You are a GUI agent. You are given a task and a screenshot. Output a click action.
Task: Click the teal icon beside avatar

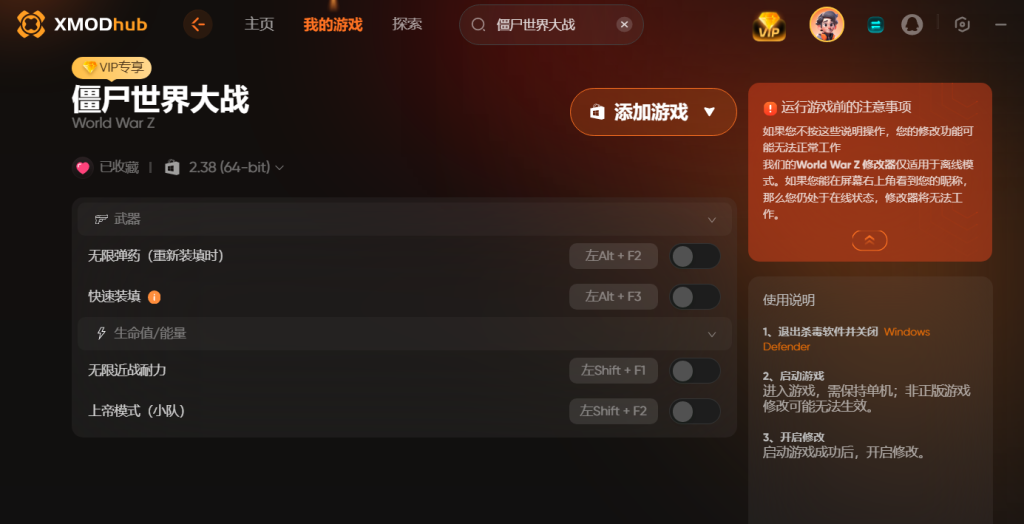(x=875, y=25)
